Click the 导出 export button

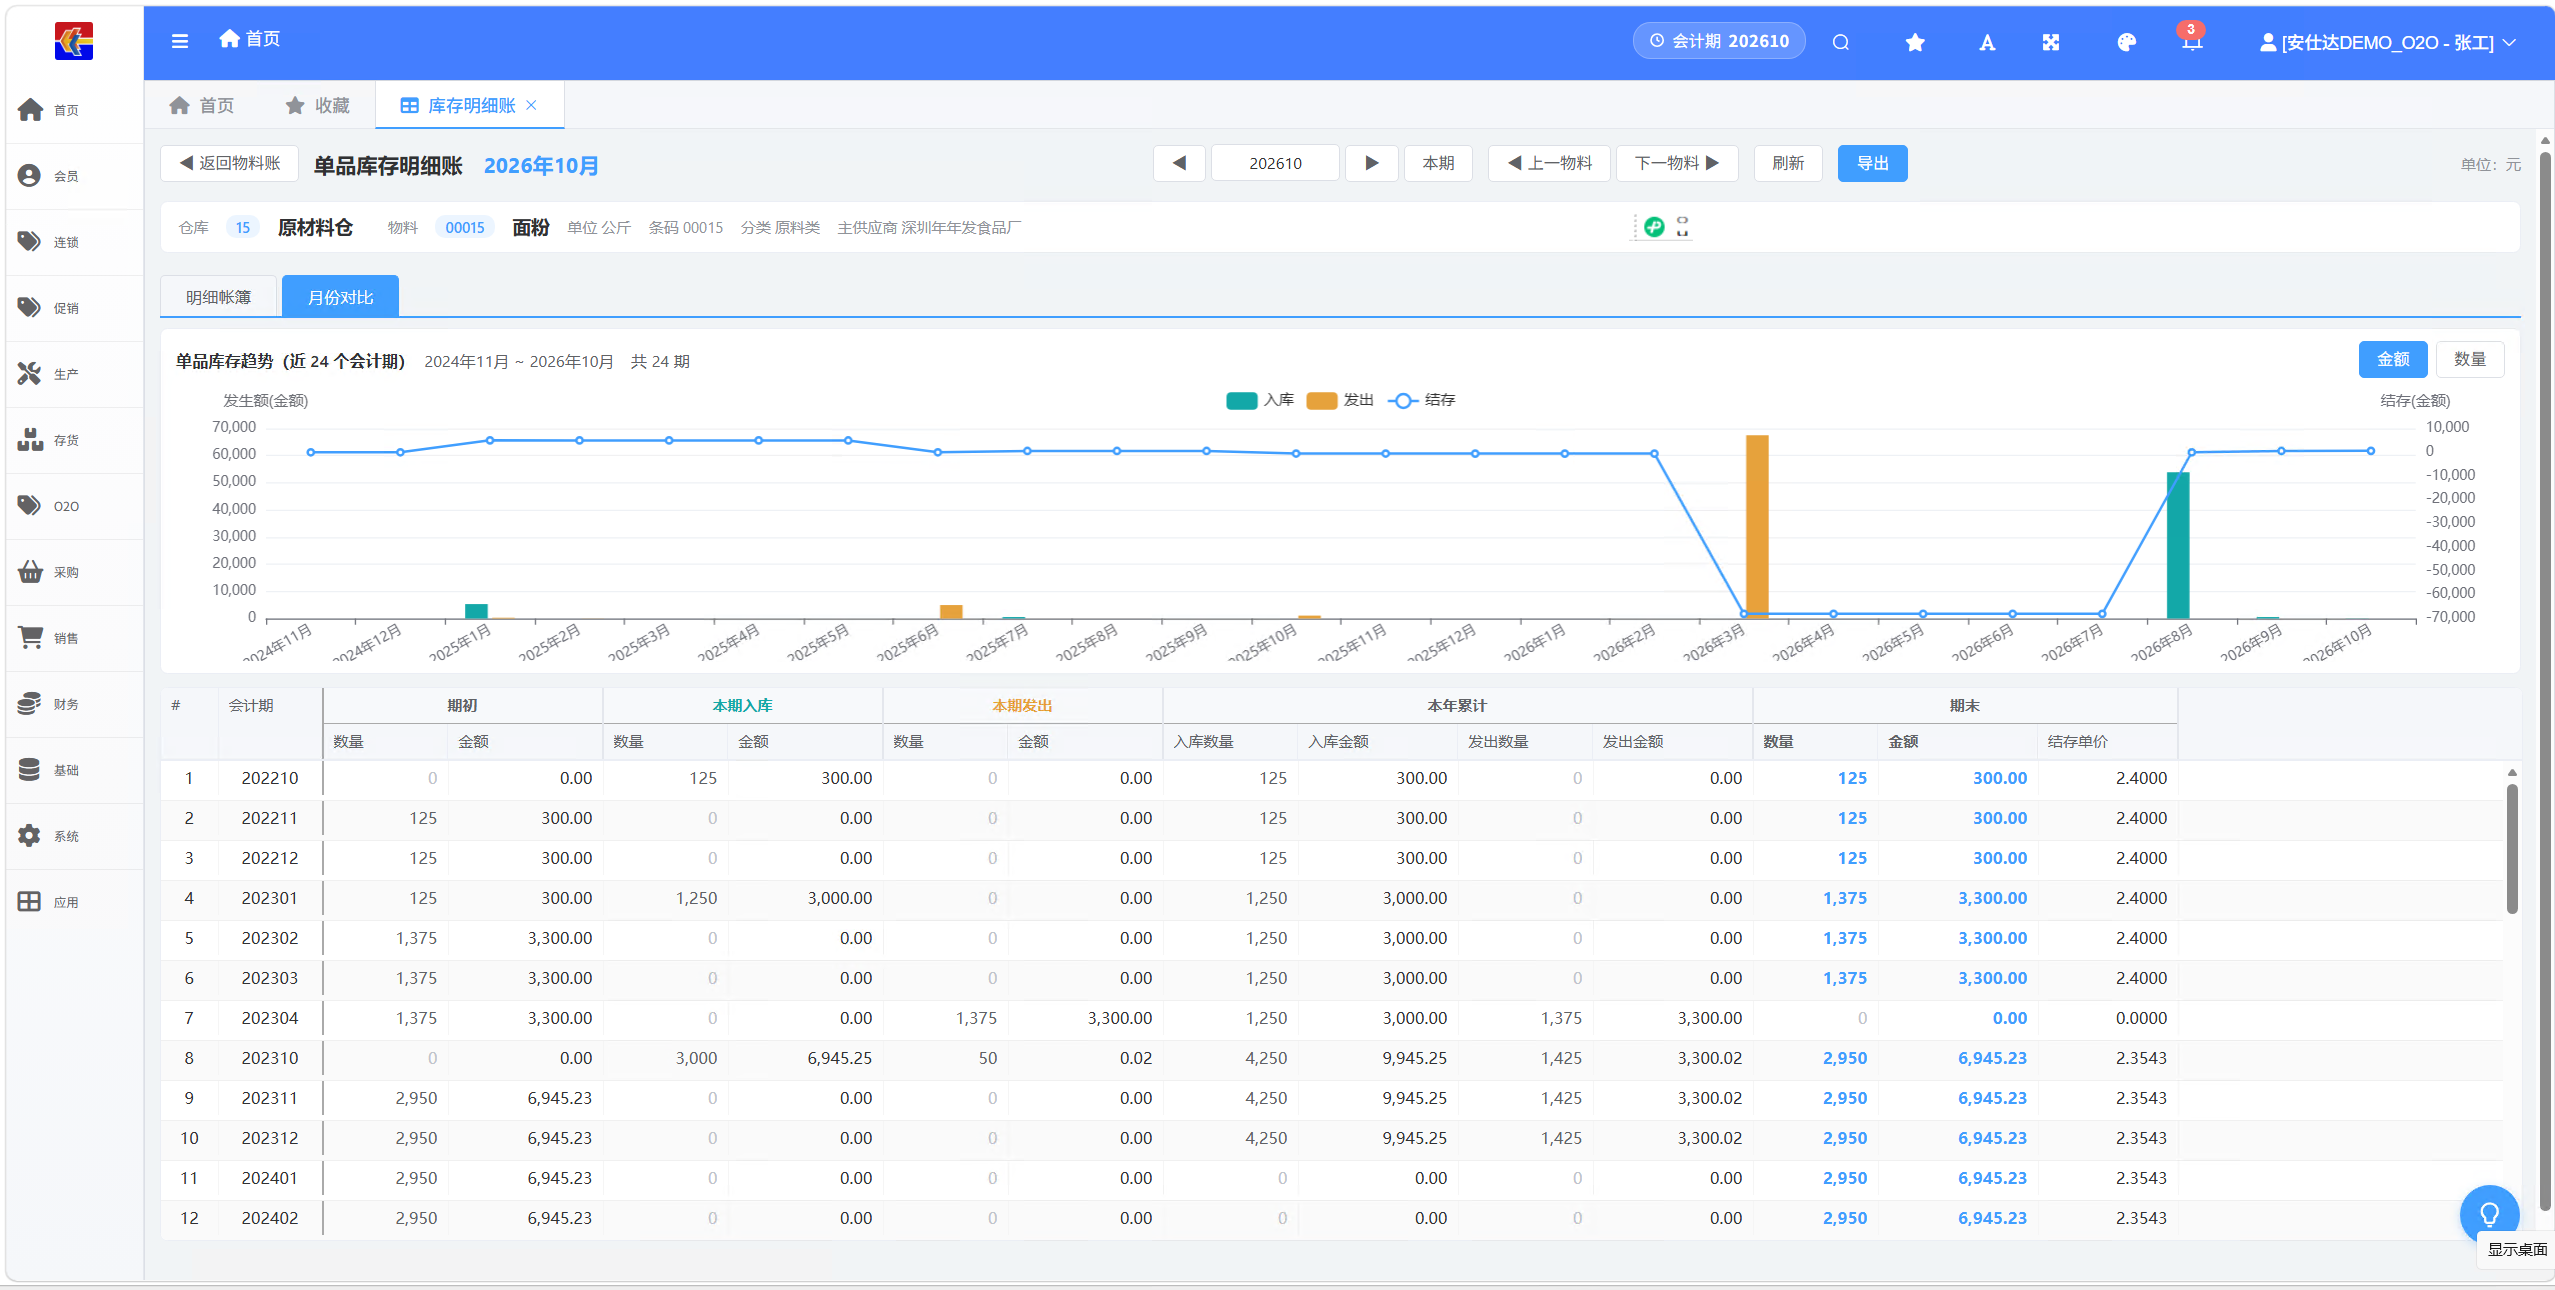pyautogui.click(x=1873, y=163)
